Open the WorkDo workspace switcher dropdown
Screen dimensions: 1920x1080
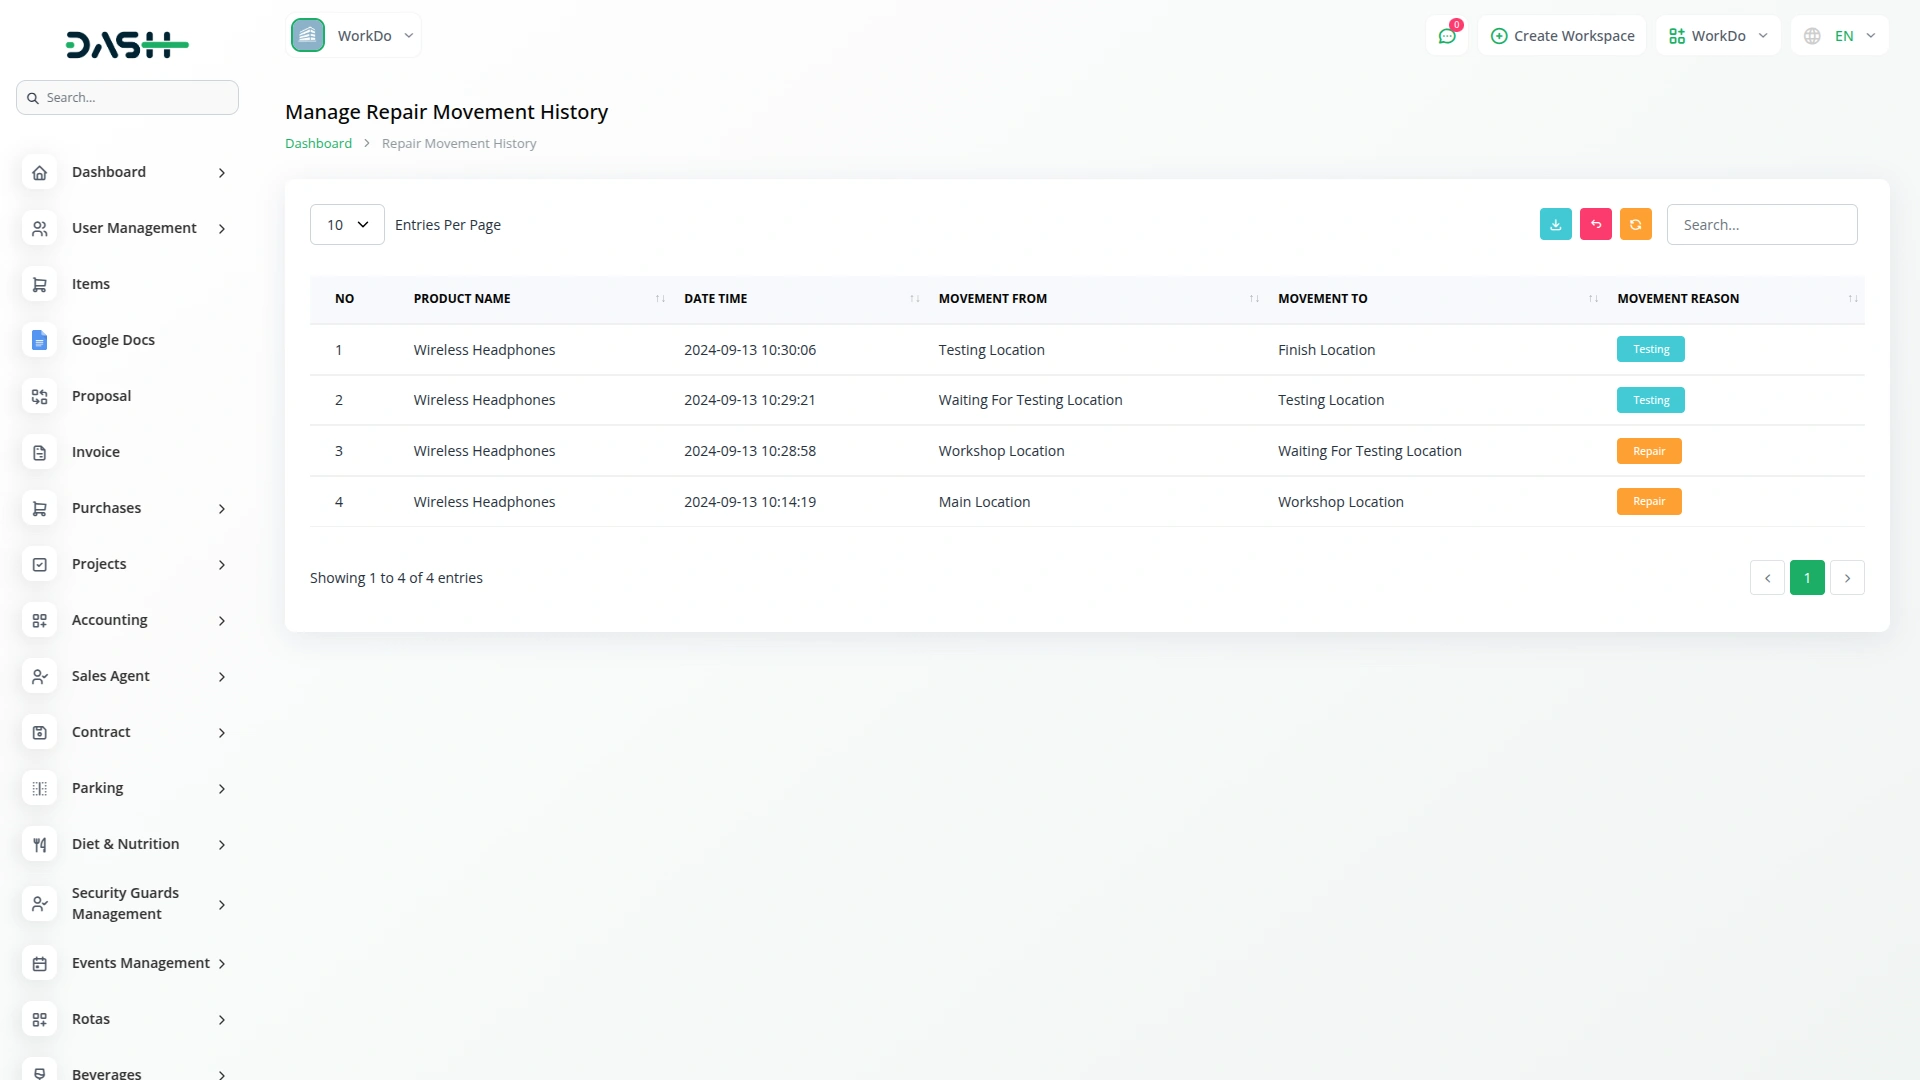[x=354, y=35]
